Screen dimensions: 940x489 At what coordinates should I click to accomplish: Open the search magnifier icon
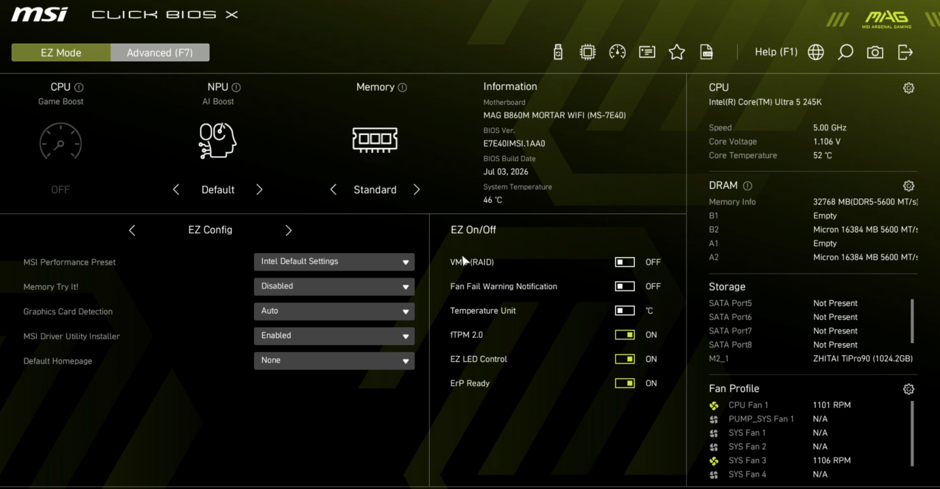(845, 52)
